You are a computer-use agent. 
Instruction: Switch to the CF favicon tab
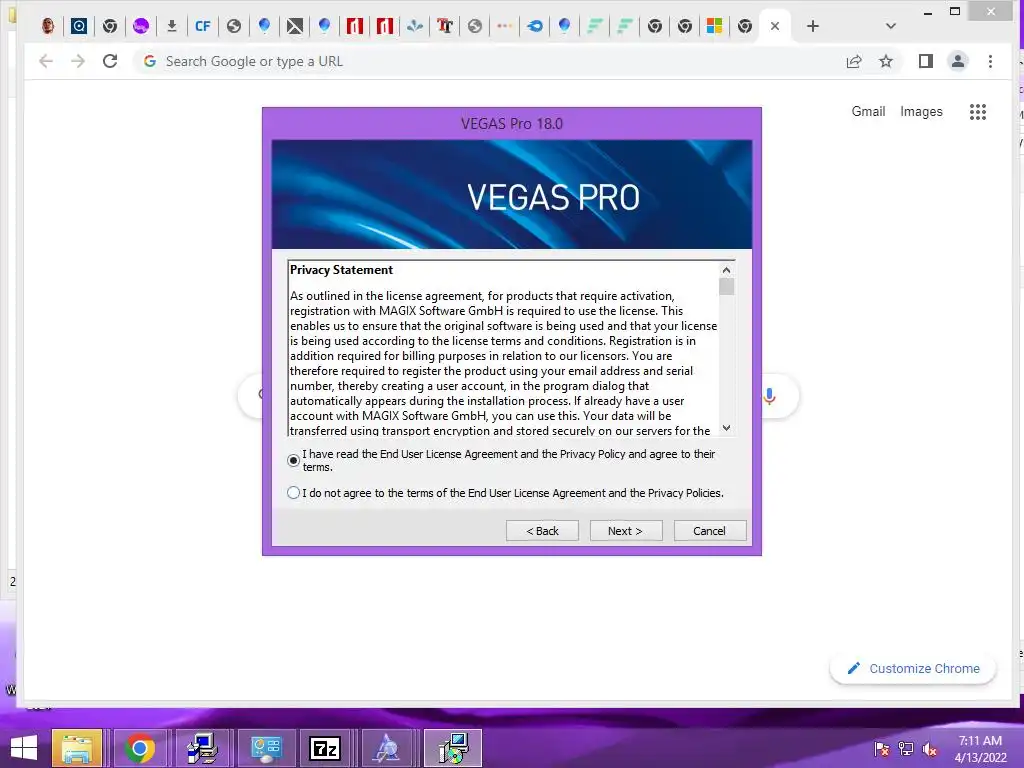pyautogui.click(x=202, y=26)
